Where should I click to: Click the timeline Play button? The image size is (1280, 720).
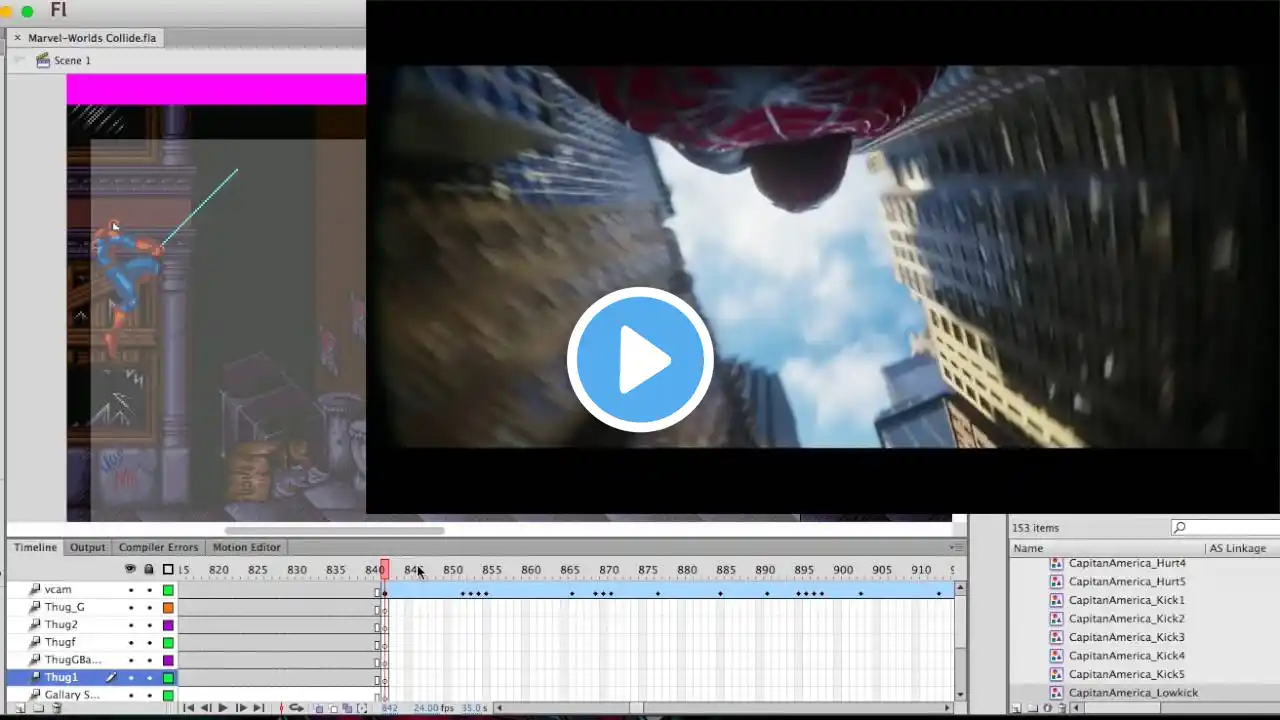tap(222, 708)
